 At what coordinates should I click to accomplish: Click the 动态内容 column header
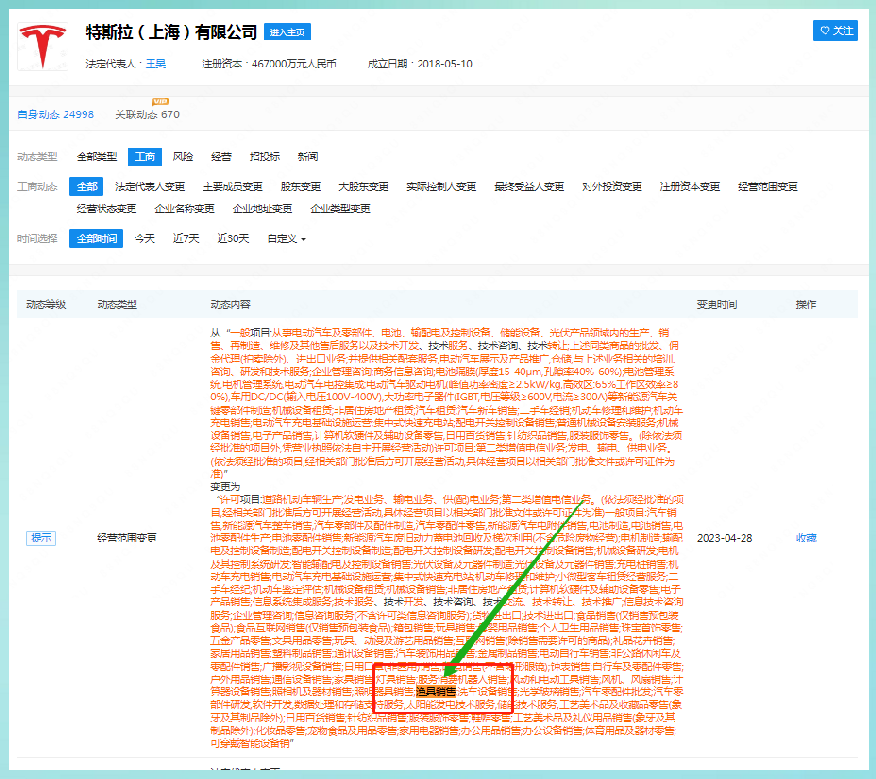[x=230, y=305]
